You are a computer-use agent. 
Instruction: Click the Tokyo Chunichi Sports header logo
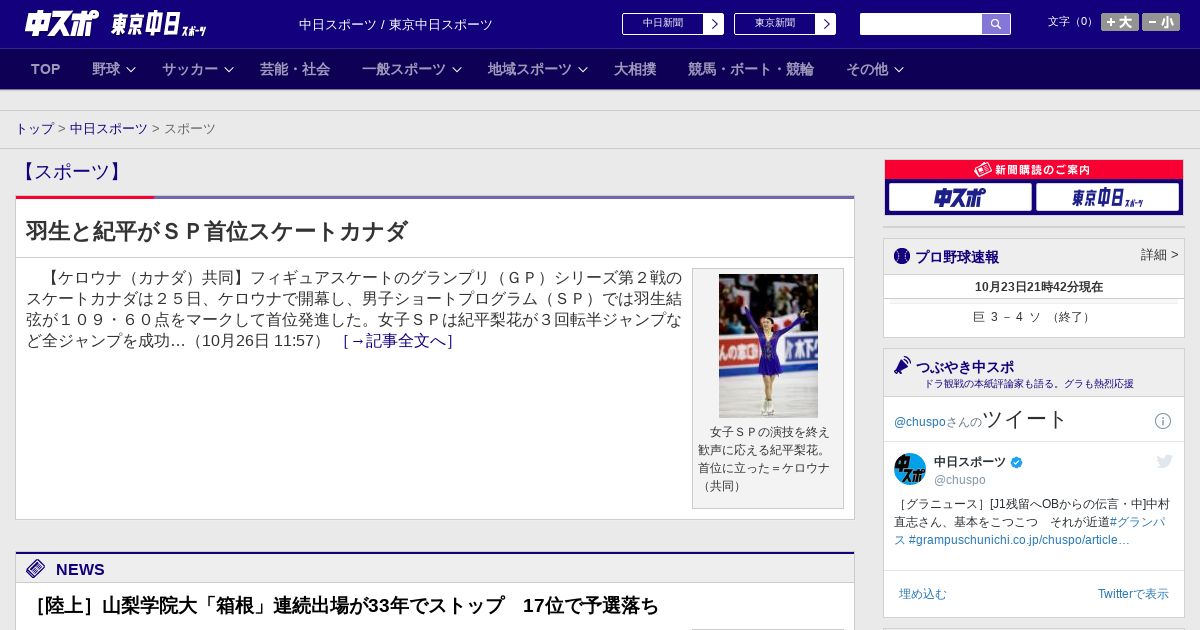159,24
